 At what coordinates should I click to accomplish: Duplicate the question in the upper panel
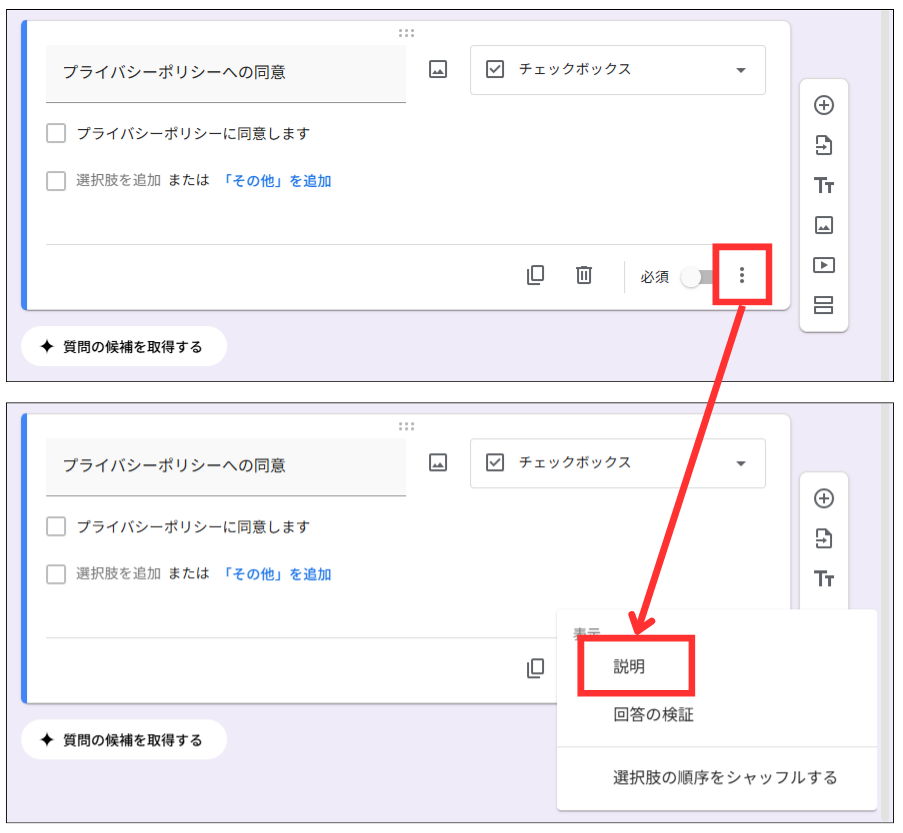click(x=536, y=275)
